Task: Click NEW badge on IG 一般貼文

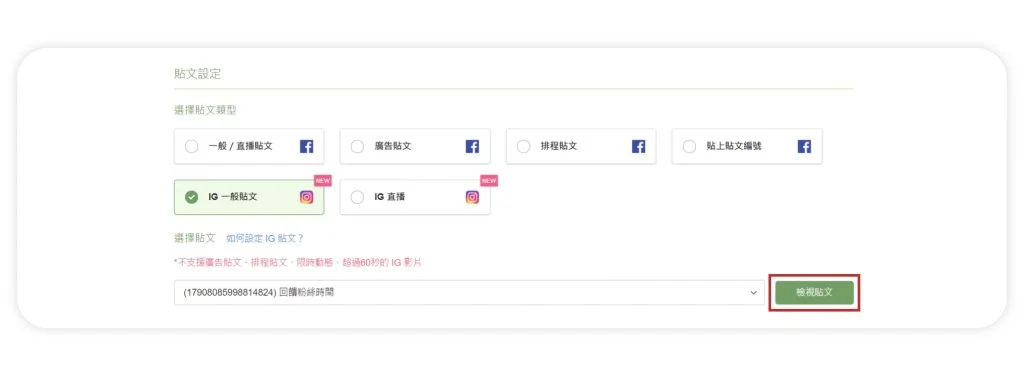Action: pos(323,181)
